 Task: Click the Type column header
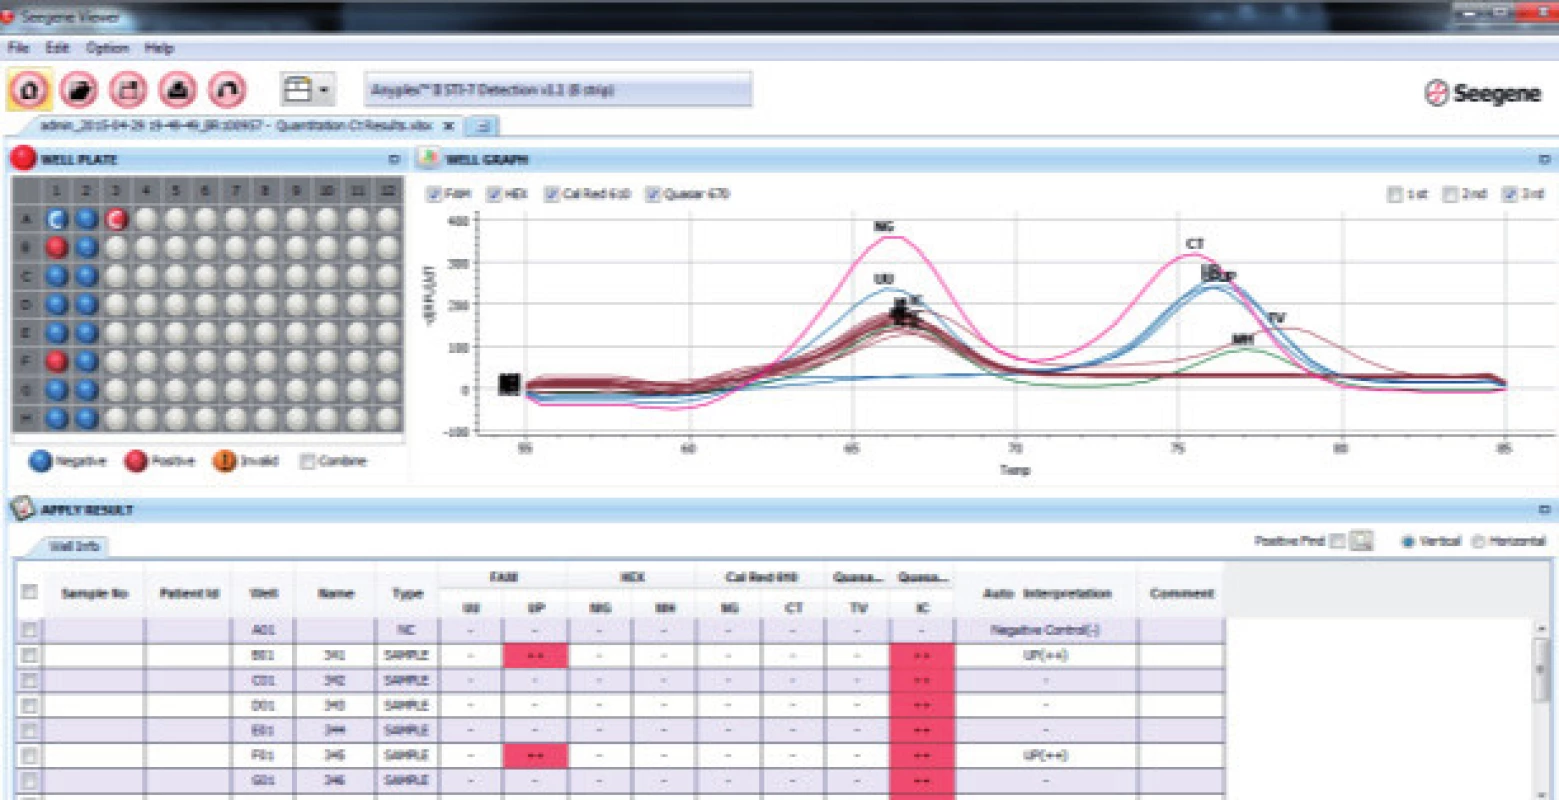pyautogui.click(x=407, y=593)
